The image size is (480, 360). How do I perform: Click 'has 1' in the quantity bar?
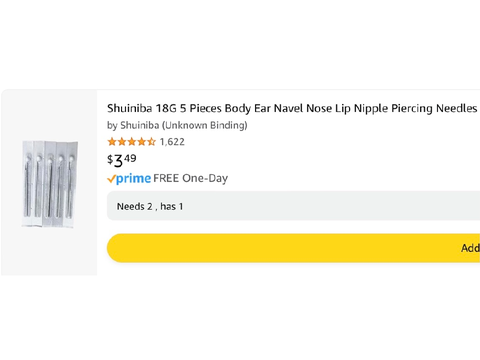click(x=172, y=206)
